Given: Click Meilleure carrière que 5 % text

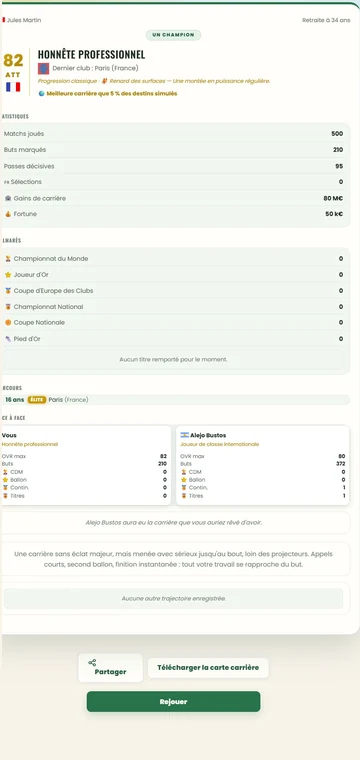Looking at the screenshot, I should click(x=112, y=94).
